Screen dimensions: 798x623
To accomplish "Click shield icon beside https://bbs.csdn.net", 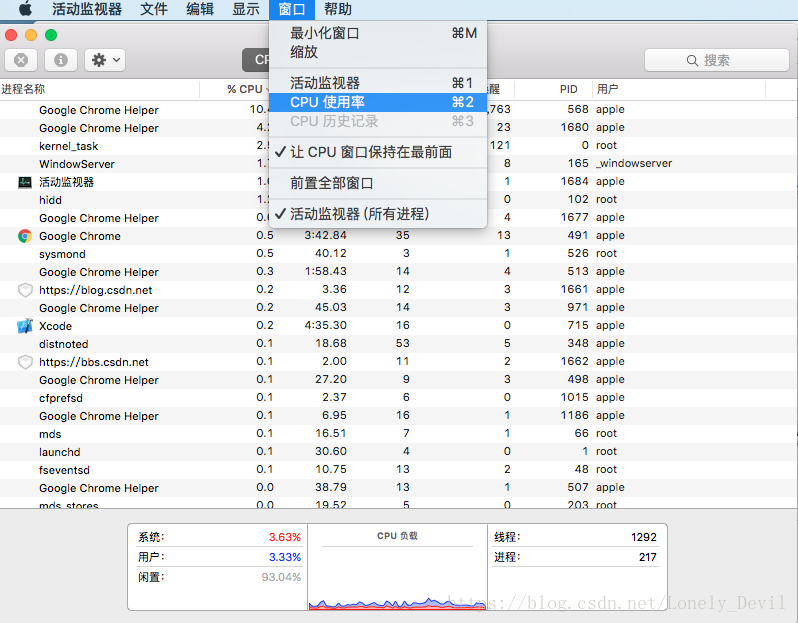I will tap(25, 362).
